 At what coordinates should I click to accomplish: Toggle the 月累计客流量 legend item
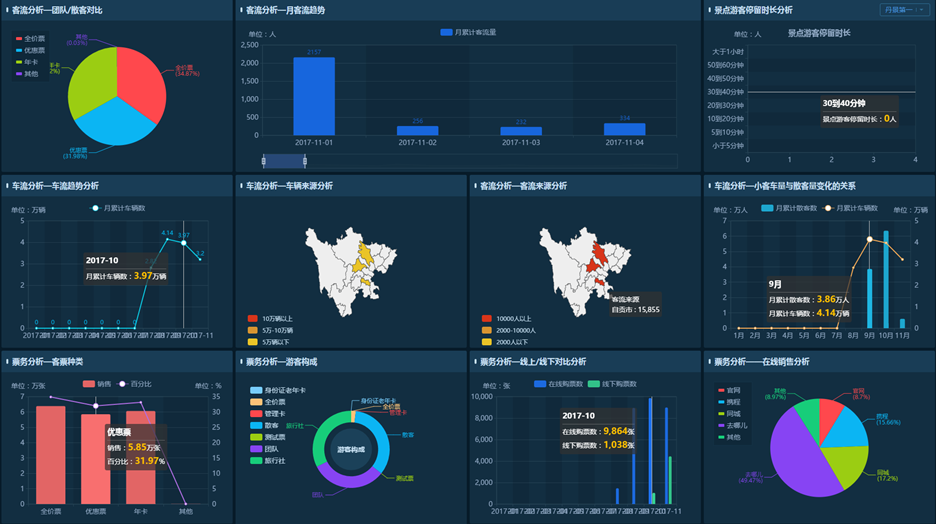(x=468, y=32)
